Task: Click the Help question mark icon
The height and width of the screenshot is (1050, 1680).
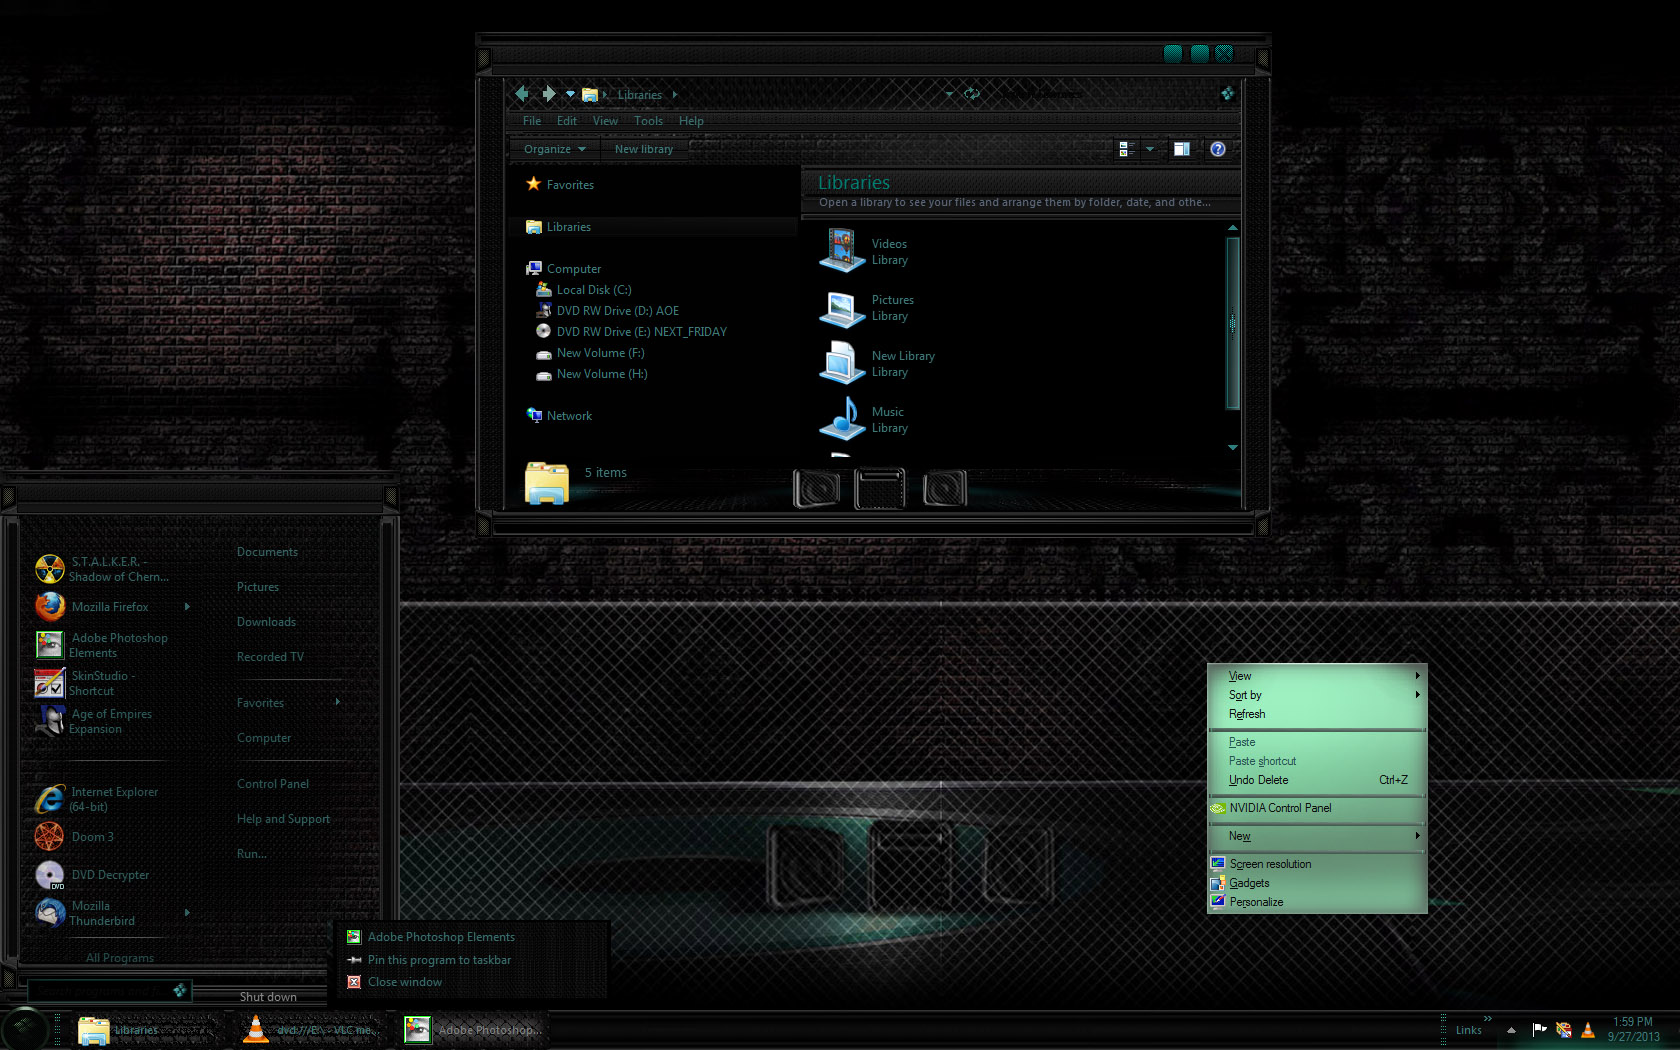Action: tap(1217, 149)
